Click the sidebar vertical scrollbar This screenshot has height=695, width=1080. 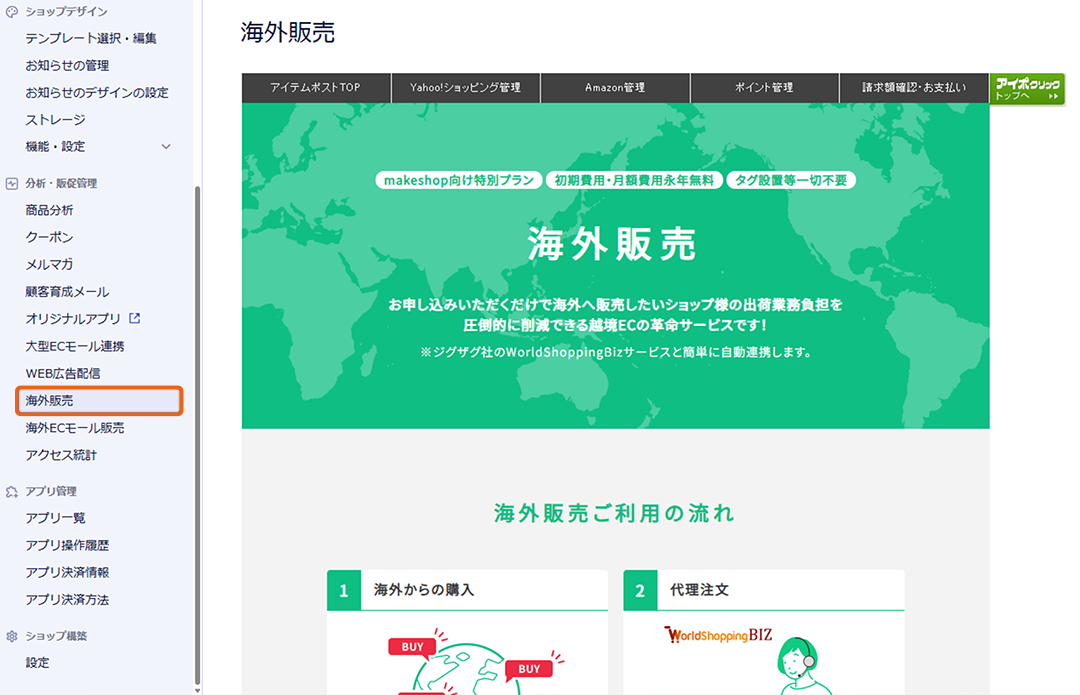point(197,430)
